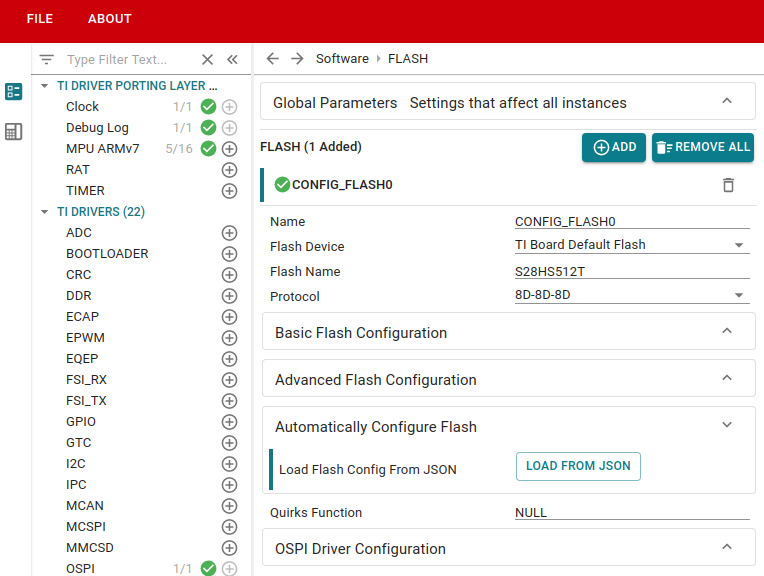764x576 pixels.
Task: Open the filter options icon
Action: coord(46,60)
